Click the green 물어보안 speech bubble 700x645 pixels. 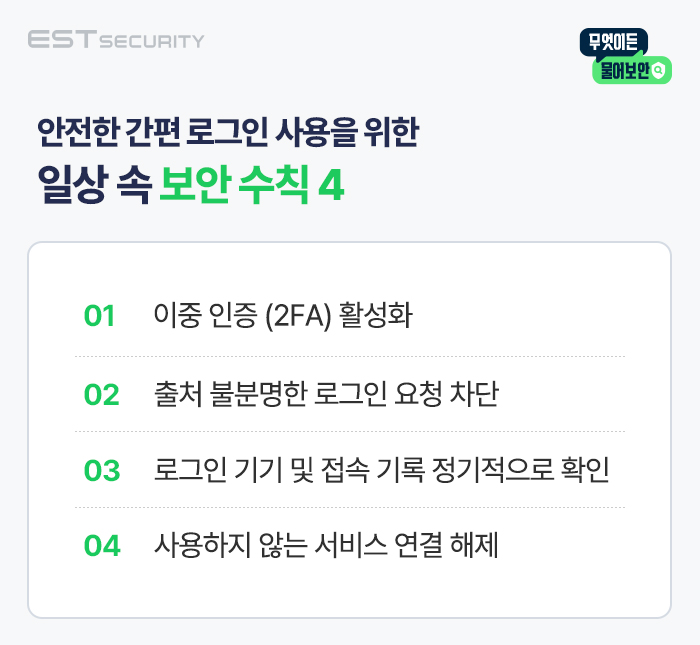click(x=632, y=70)
